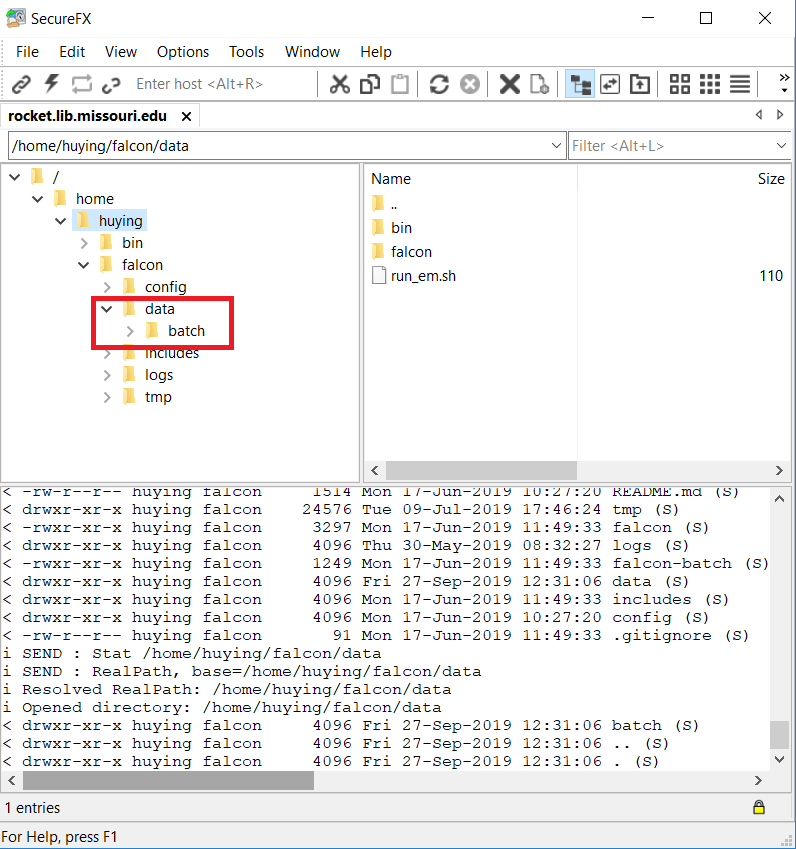Click the Quick Connect lightning icon
Screen dimensions: 796x849
51,84
